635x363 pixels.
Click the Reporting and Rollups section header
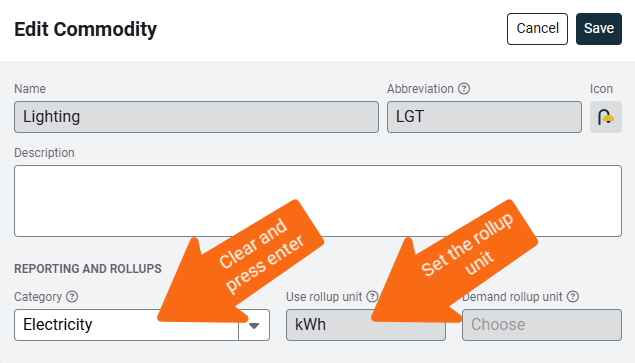pyautogui.click(x=88, y=269)
